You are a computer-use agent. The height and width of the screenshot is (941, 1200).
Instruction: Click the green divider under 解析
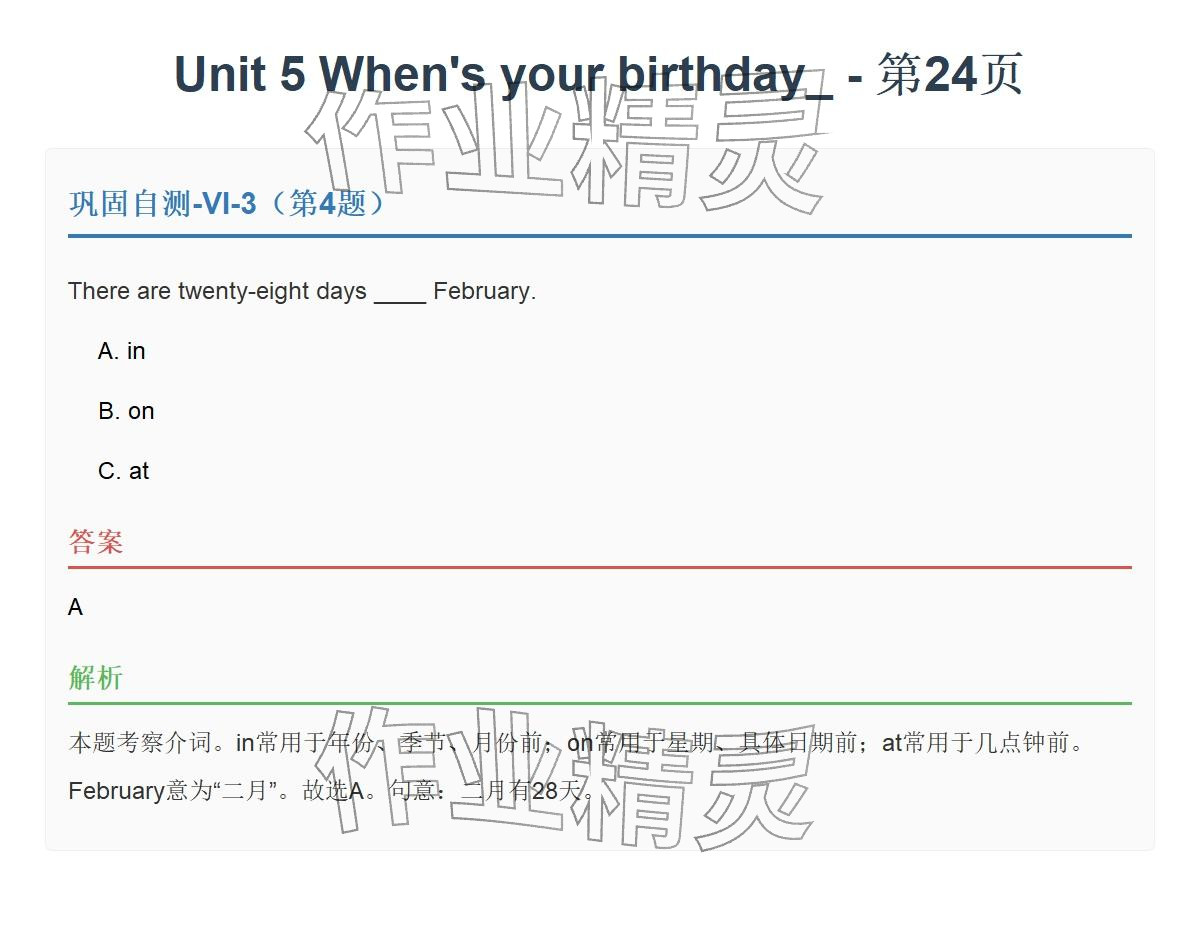tap(600, 703)
